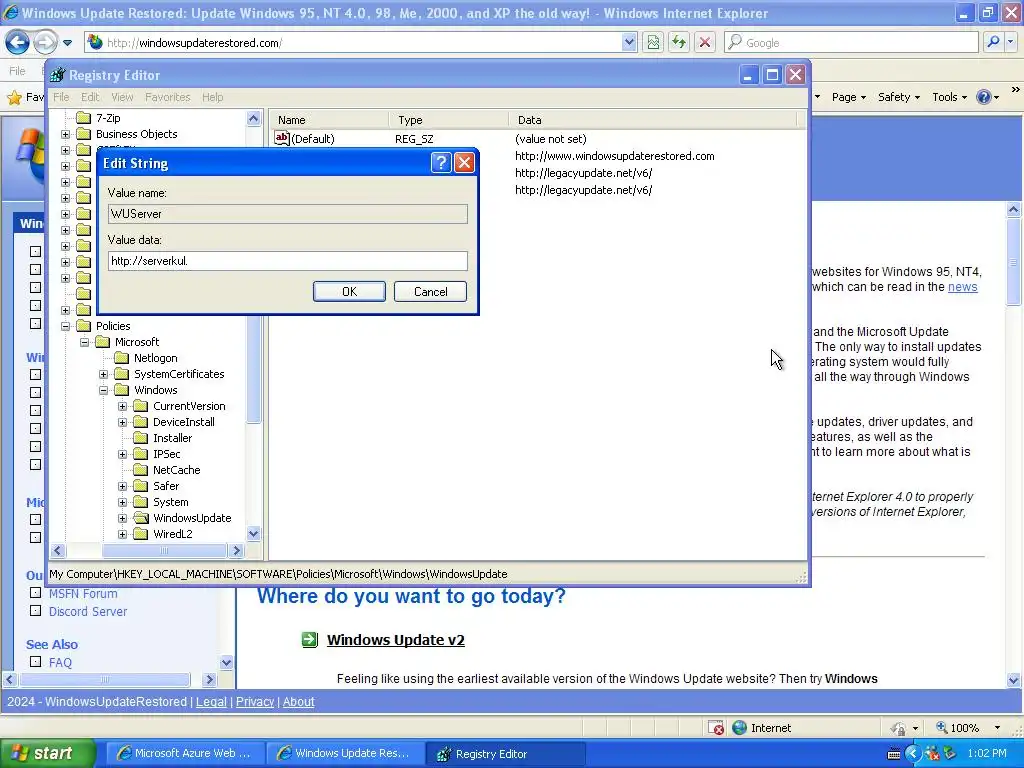Click Cancel in Edit String dialog
The image size is (1024, 768).
(430, 291)
